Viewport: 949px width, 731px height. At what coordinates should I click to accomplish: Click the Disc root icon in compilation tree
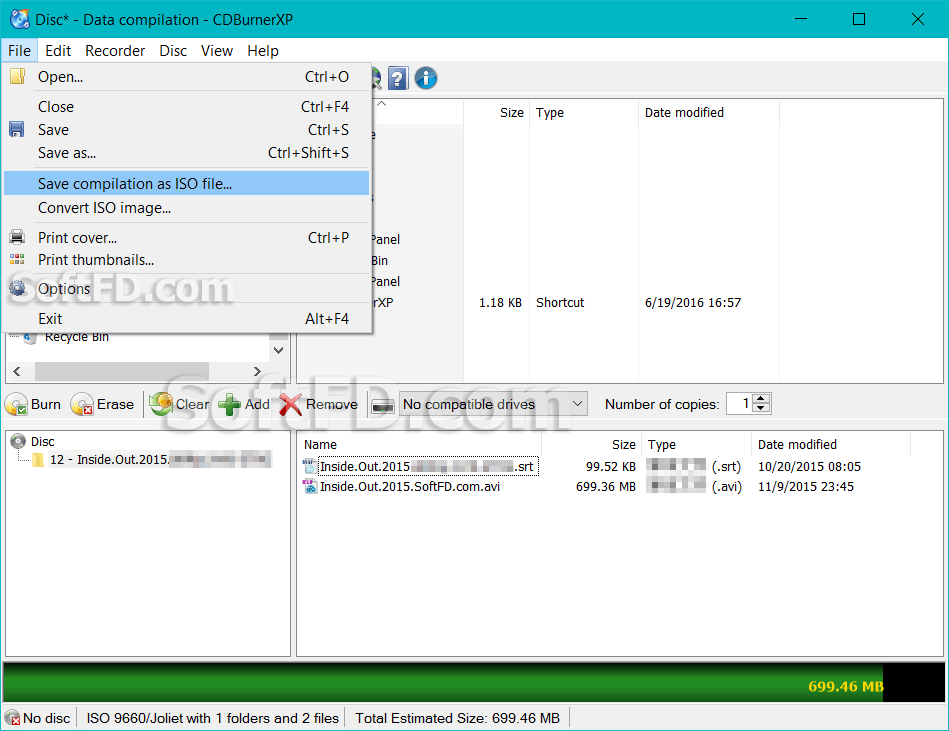coord(19,441)
